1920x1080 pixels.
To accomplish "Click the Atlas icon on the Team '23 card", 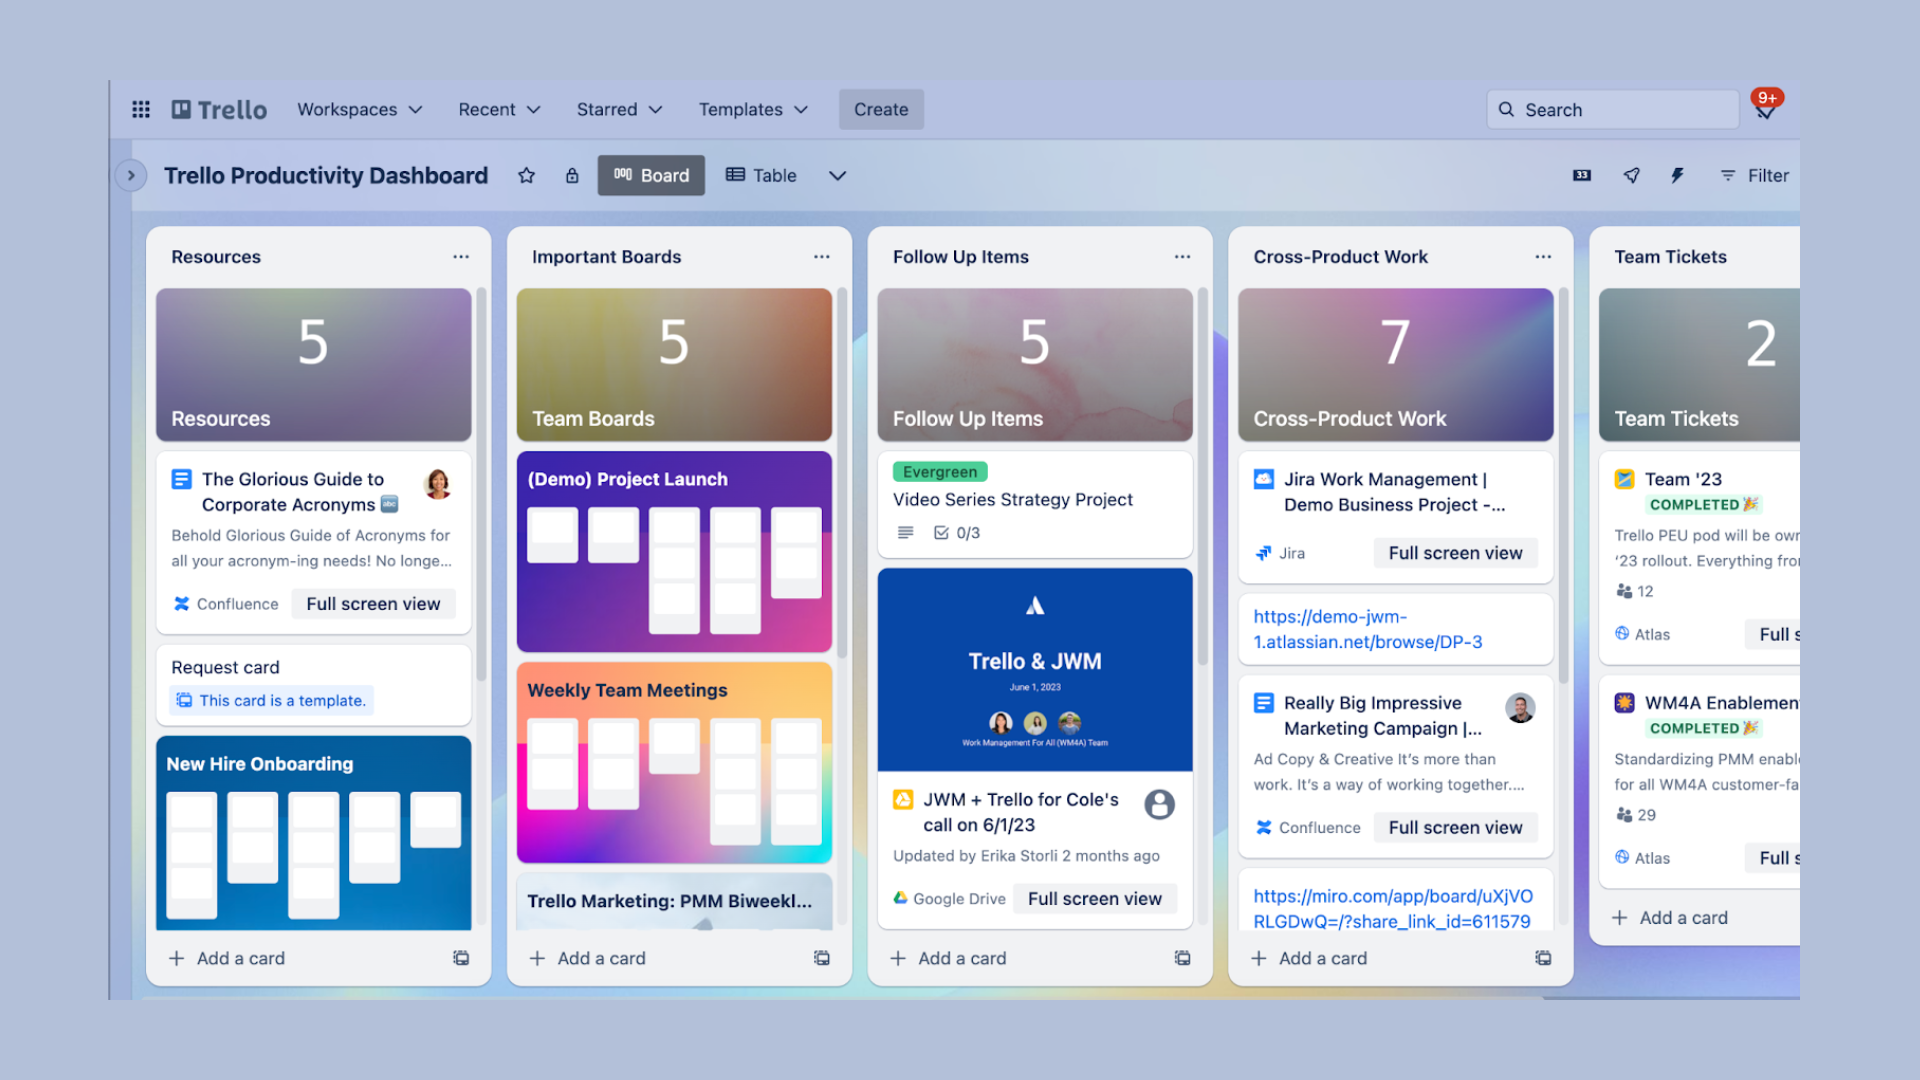I will tap(1622, 634).
